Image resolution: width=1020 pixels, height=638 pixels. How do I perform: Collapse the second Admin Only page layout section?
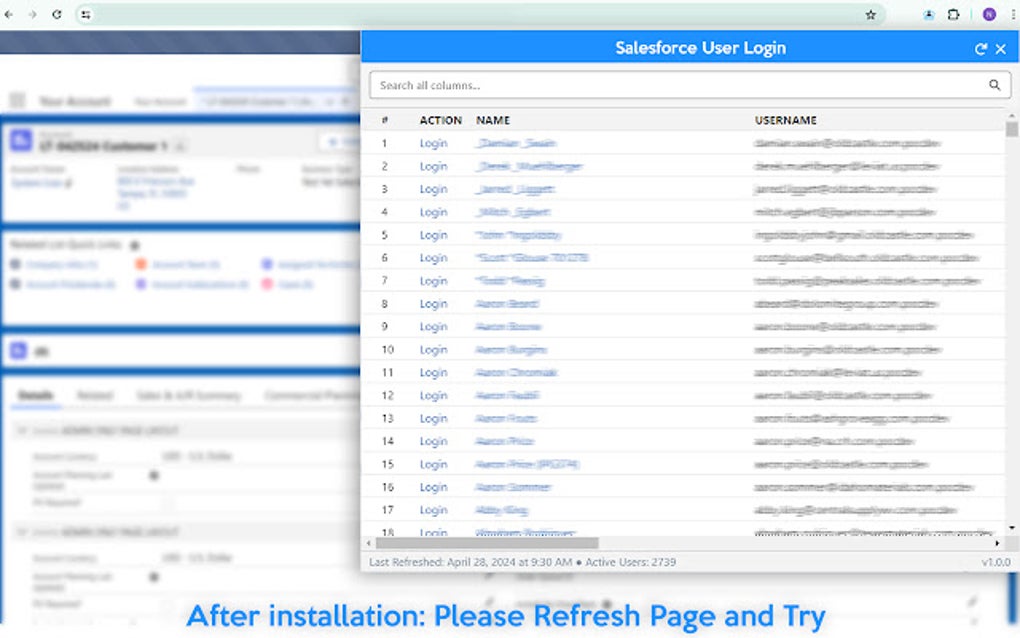click(22, 529)
